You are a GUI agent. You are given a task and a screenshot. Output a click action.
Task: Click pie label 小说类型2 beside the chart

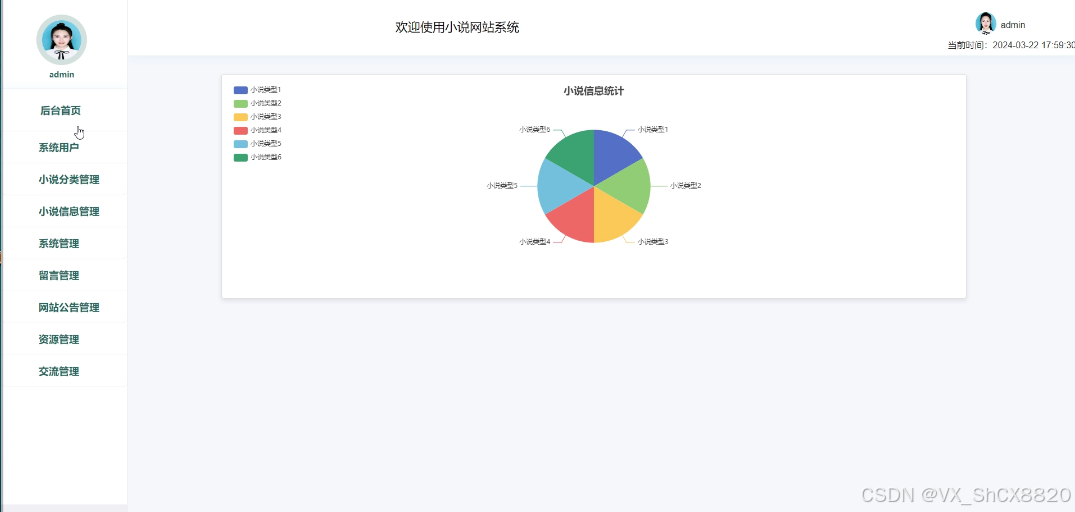tap(686, 185)
